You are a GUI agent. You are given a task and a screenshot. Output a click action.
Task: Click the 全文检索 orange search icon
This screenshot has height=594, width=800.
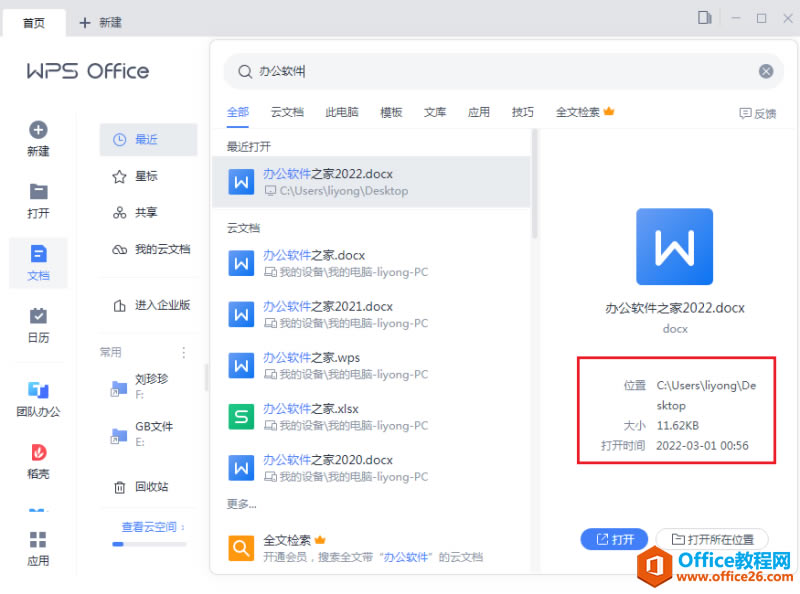241,547
